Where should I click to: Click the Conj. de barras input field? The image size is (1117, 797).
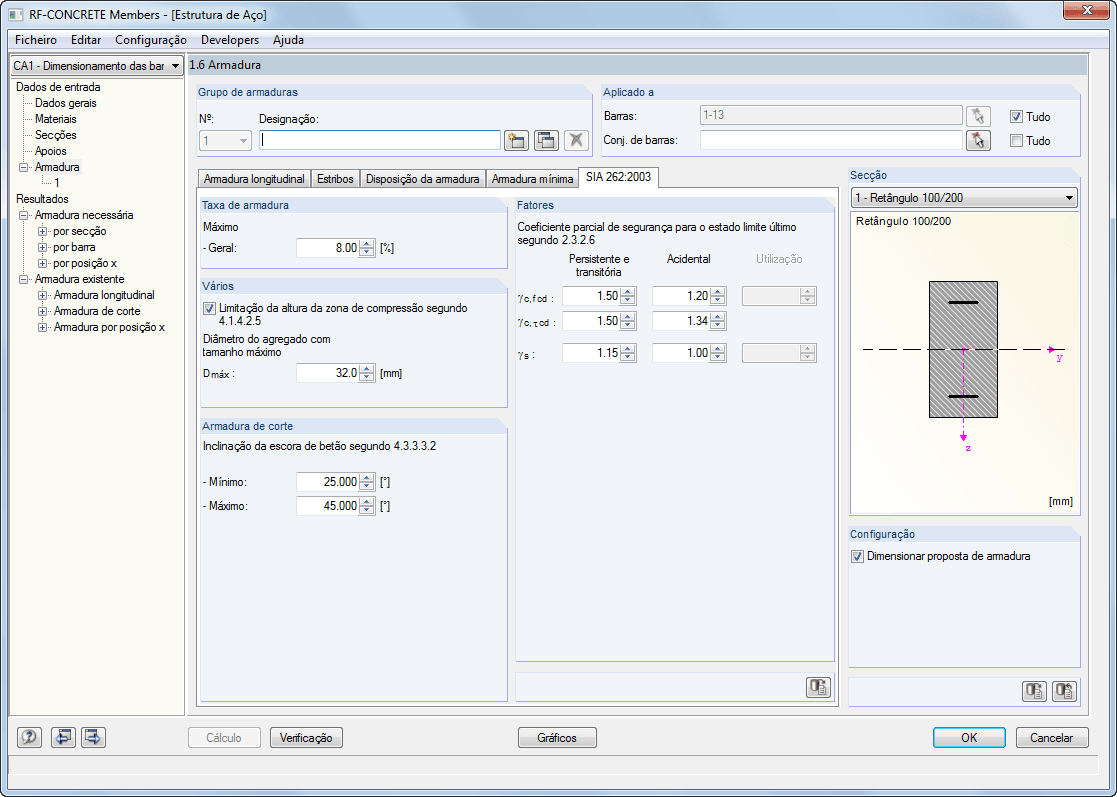coord(831,140)
